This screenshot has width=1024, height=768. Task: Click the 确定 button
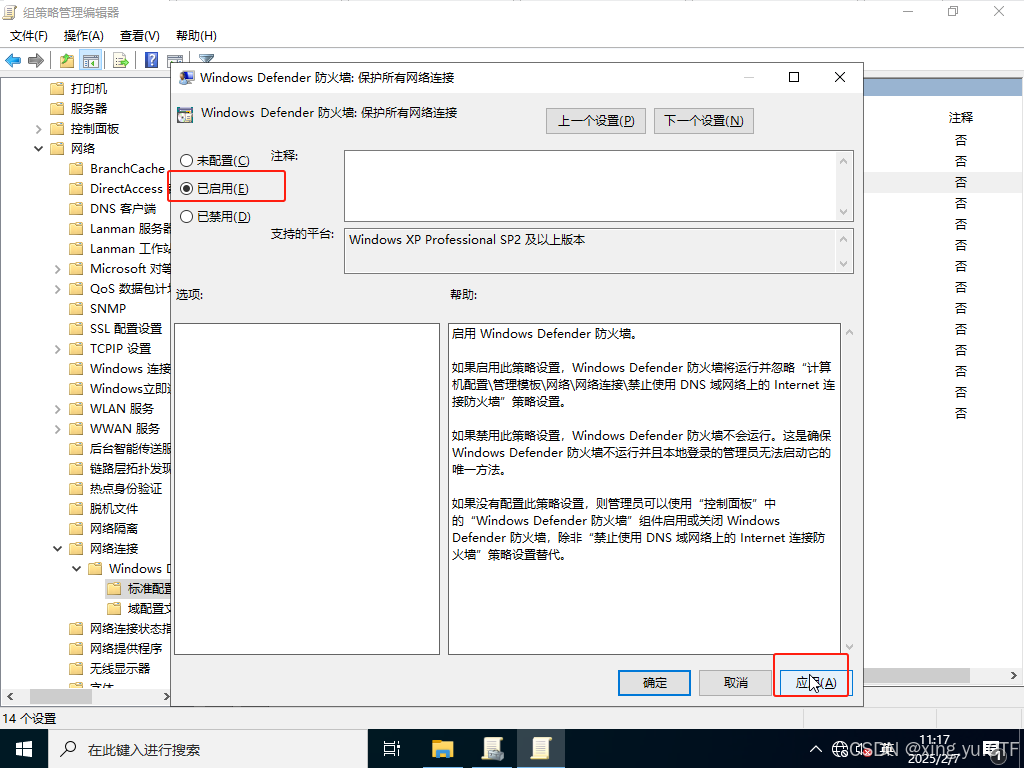[x=655, y=682]
